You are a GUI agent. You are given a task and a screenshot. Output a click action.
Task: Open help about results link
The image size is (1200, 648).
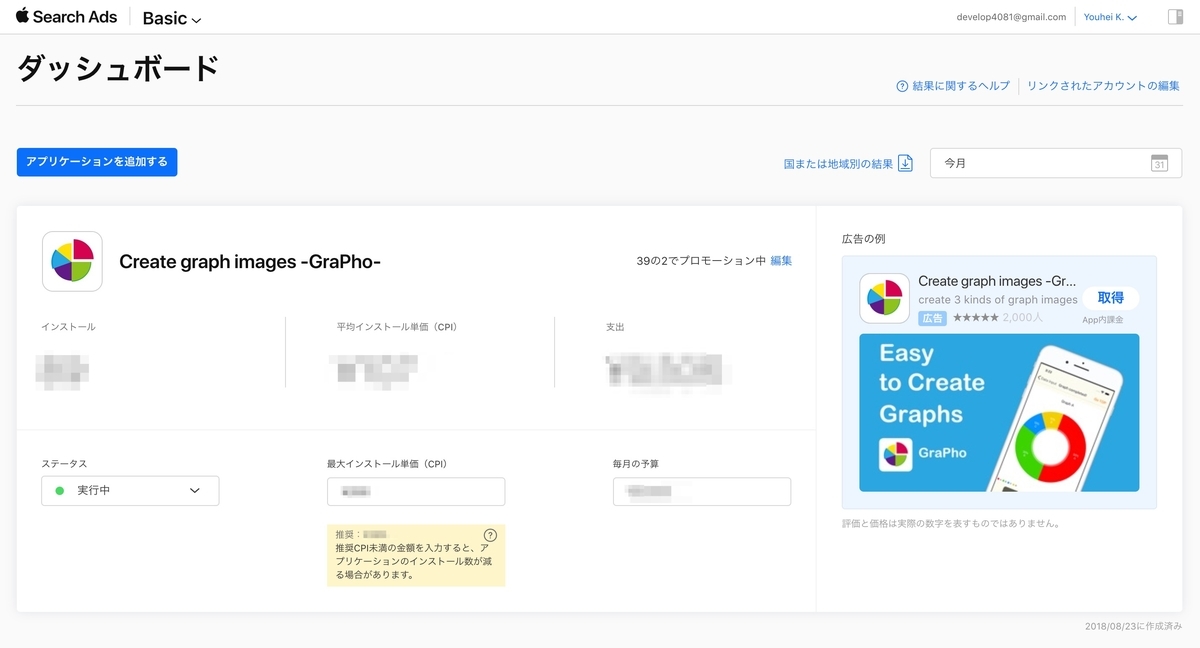coord(961,86)
